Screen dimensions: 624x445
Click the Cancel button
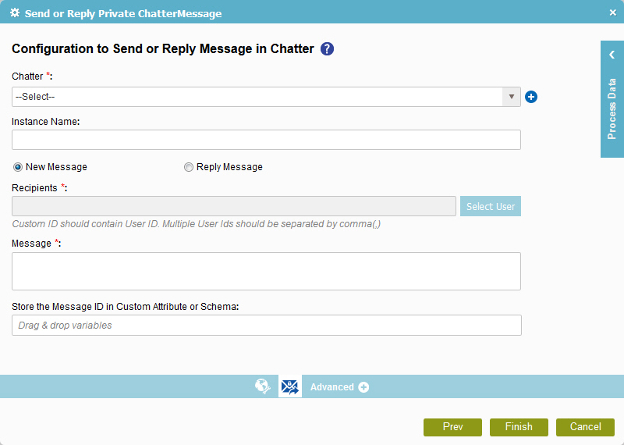(x=585, y=427)
